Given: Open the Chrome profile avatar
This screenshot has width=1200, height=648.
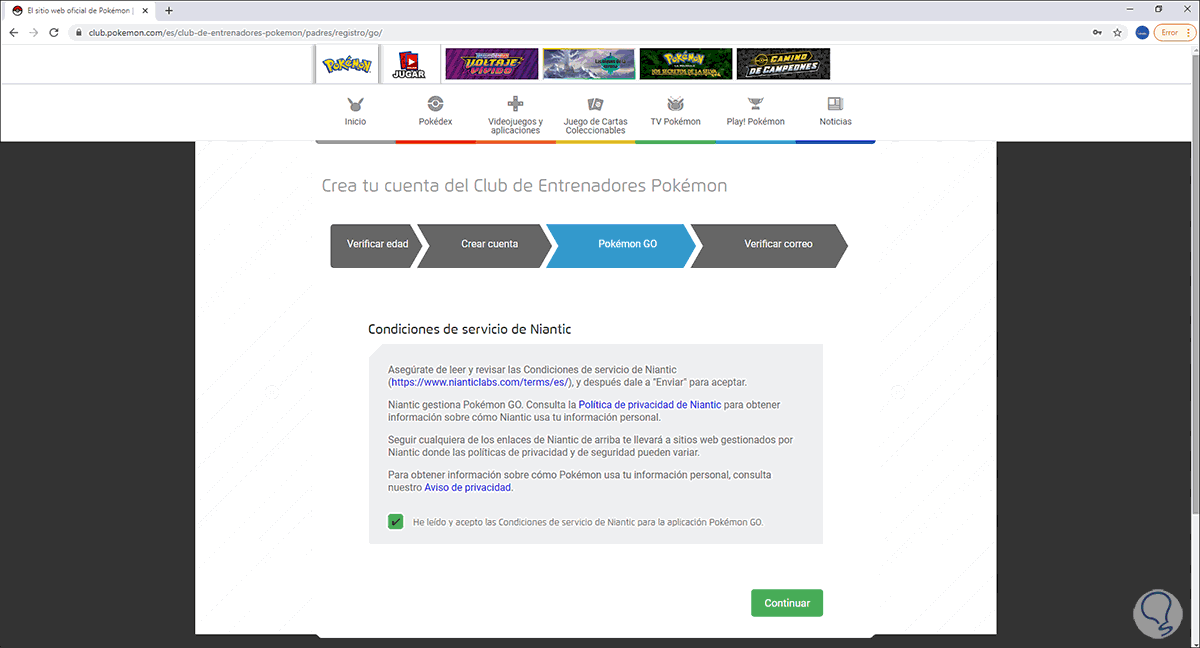Looking at the screenshot, I should (1142, 32).
